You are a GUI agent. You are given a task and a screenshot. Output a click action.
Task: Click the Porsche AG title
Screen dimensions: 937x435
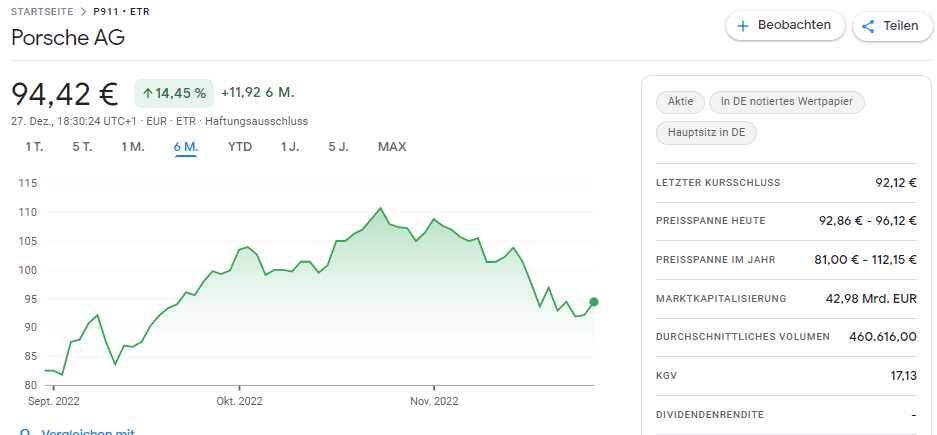click(68, 38)
